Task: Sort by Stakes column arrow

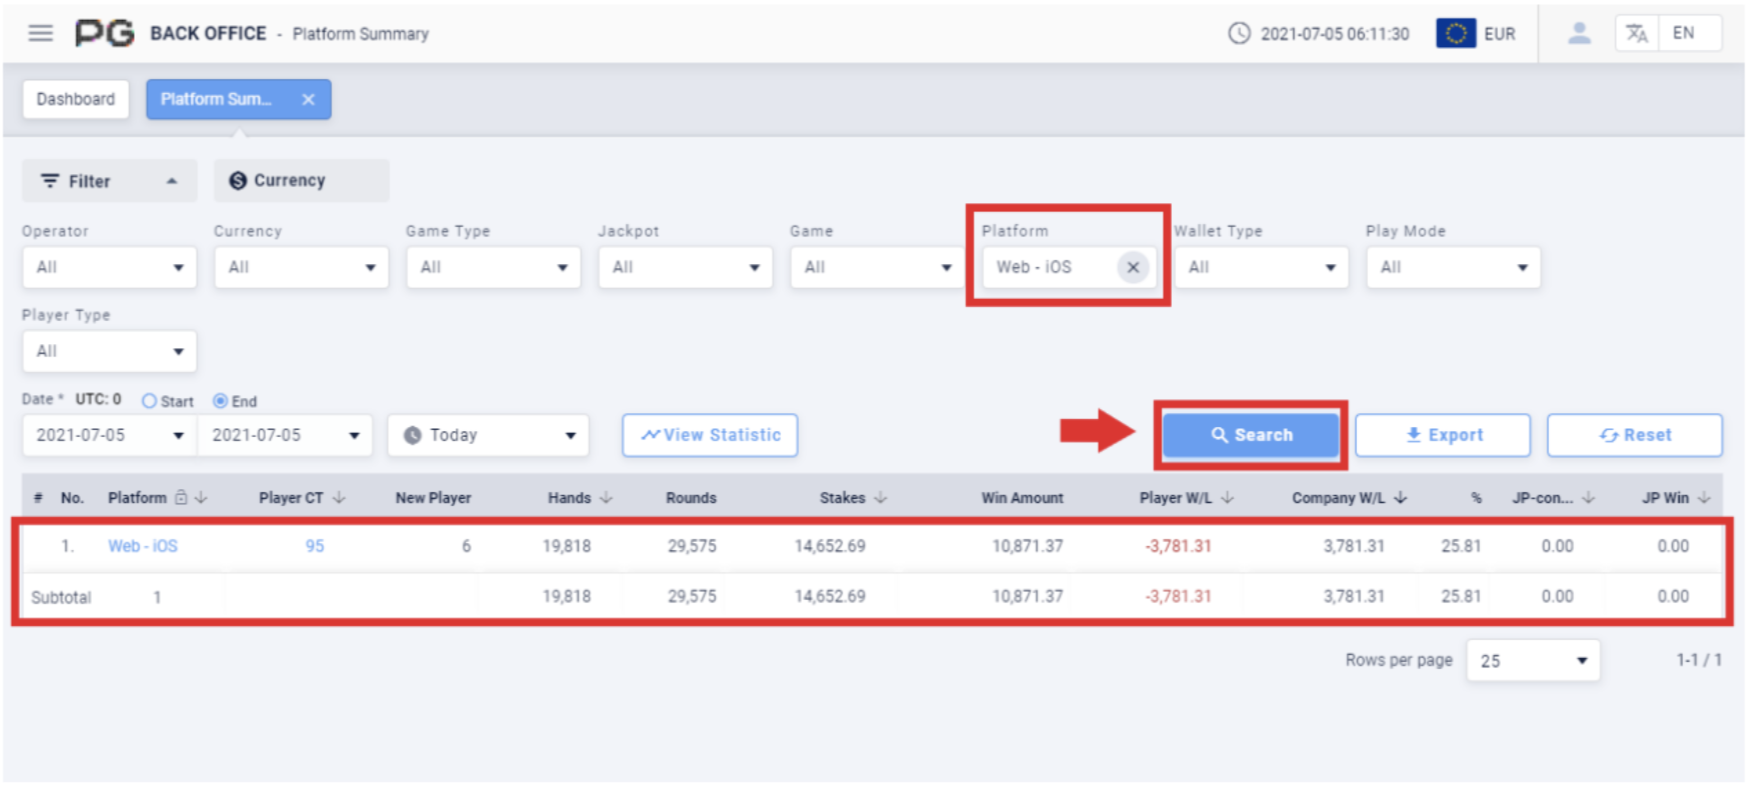Action: coord(880,497)
